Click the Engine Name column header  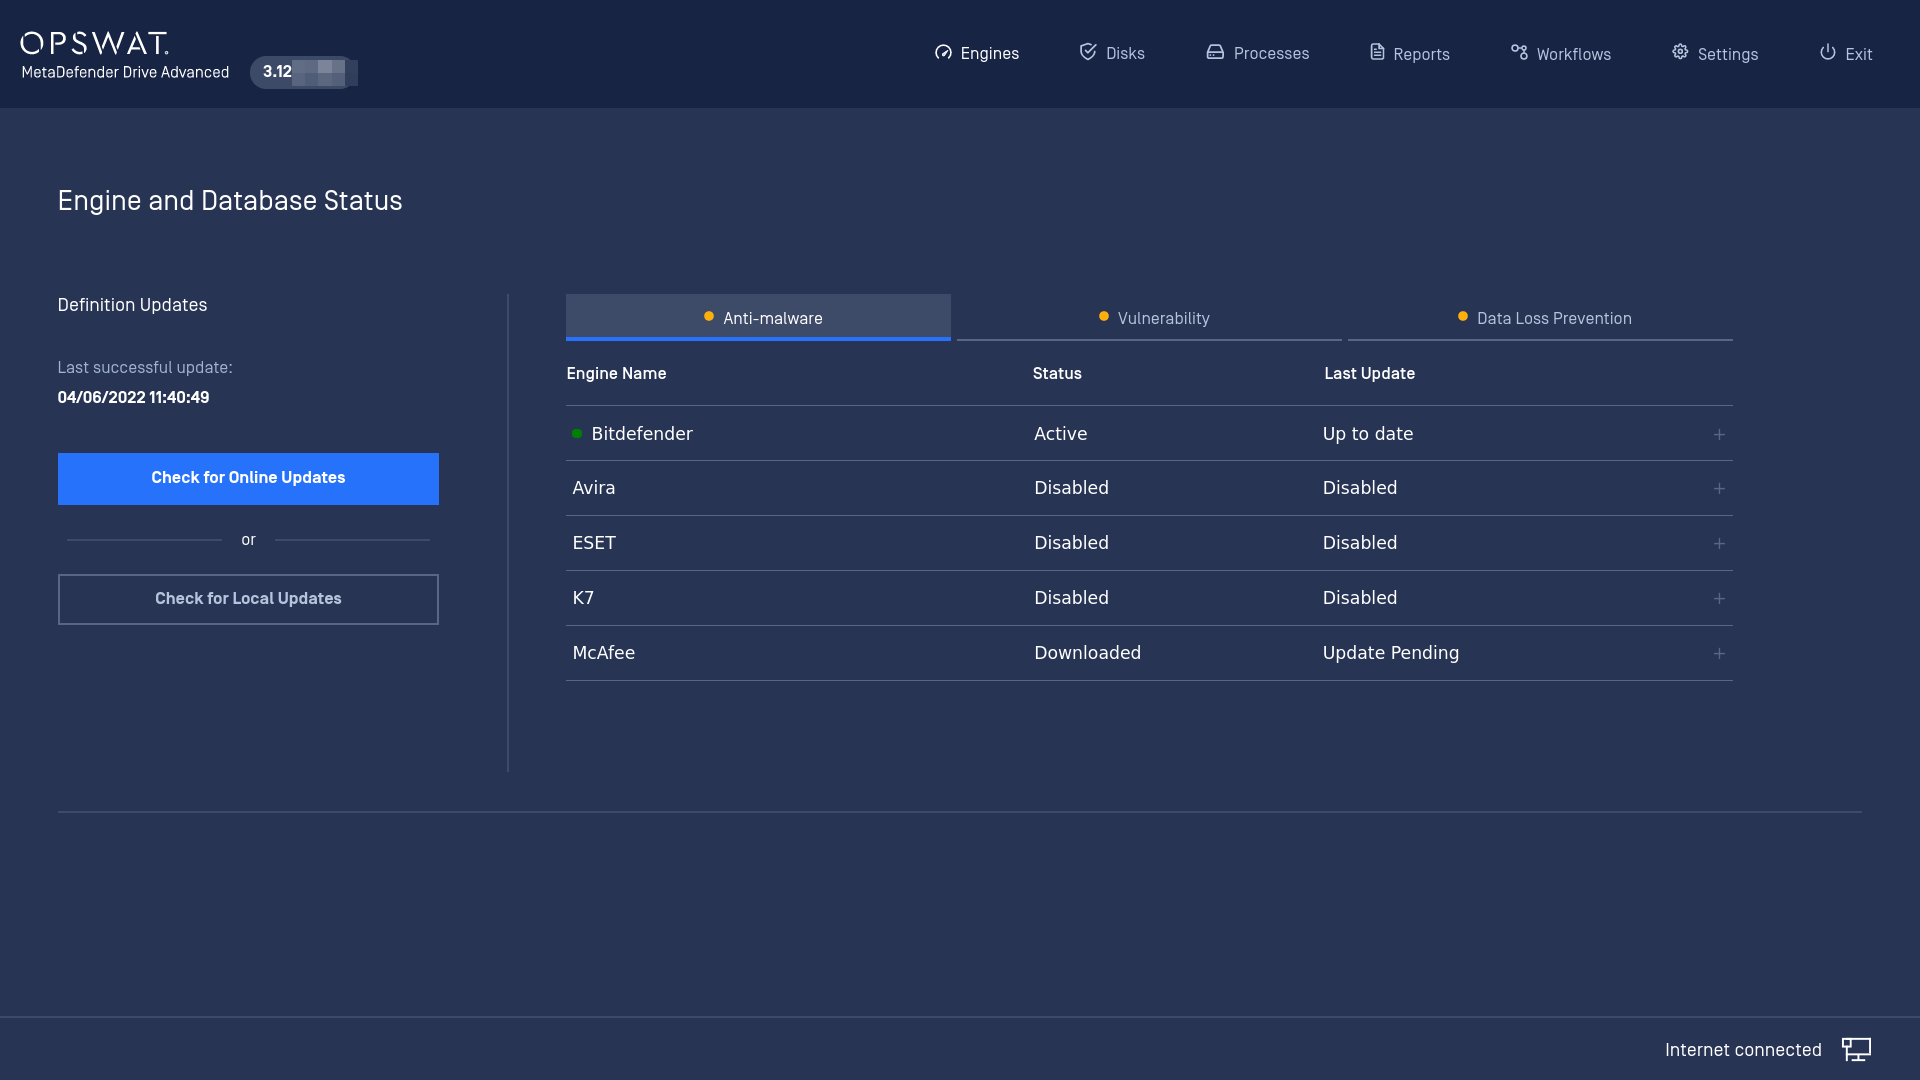[x=616, y=373]
